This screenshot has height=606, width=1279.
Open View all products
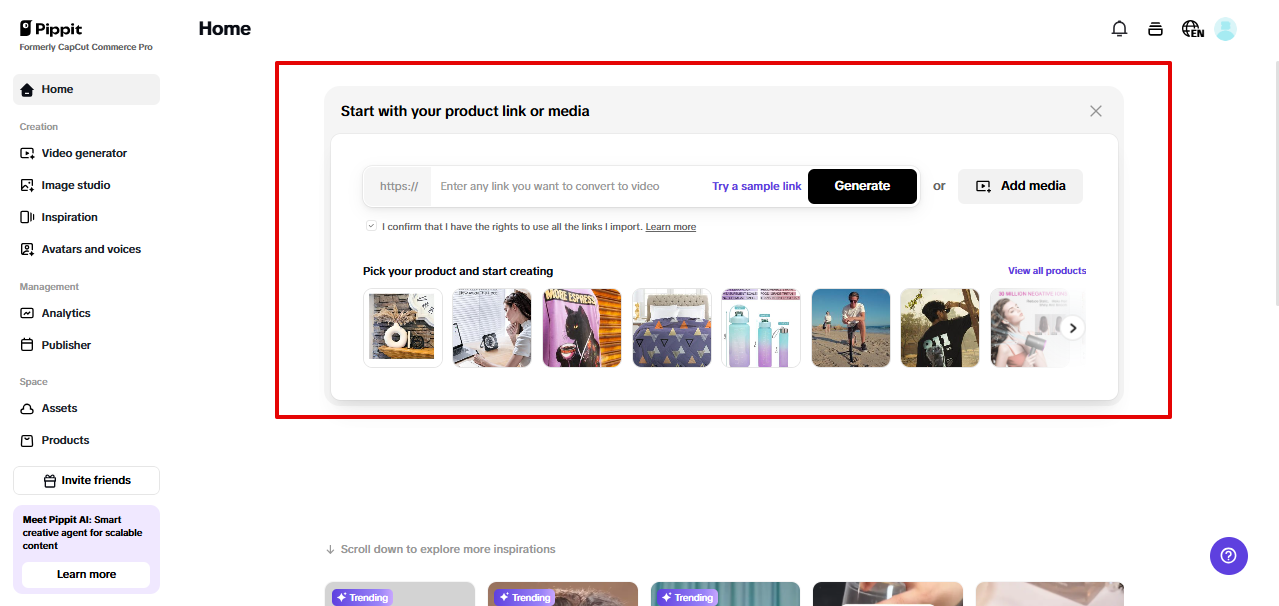1046,270
